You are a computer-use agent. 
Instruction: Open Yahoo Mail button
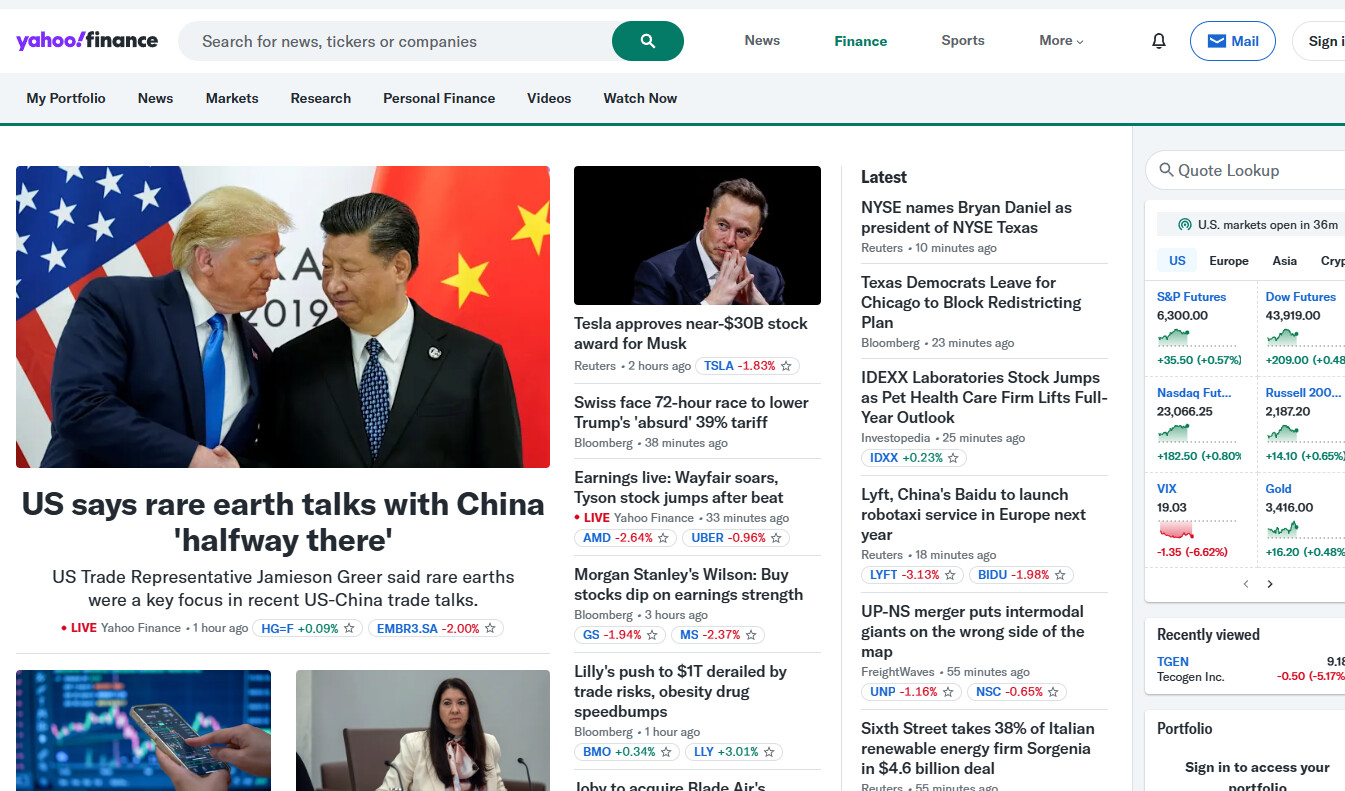click(1233, 41)
